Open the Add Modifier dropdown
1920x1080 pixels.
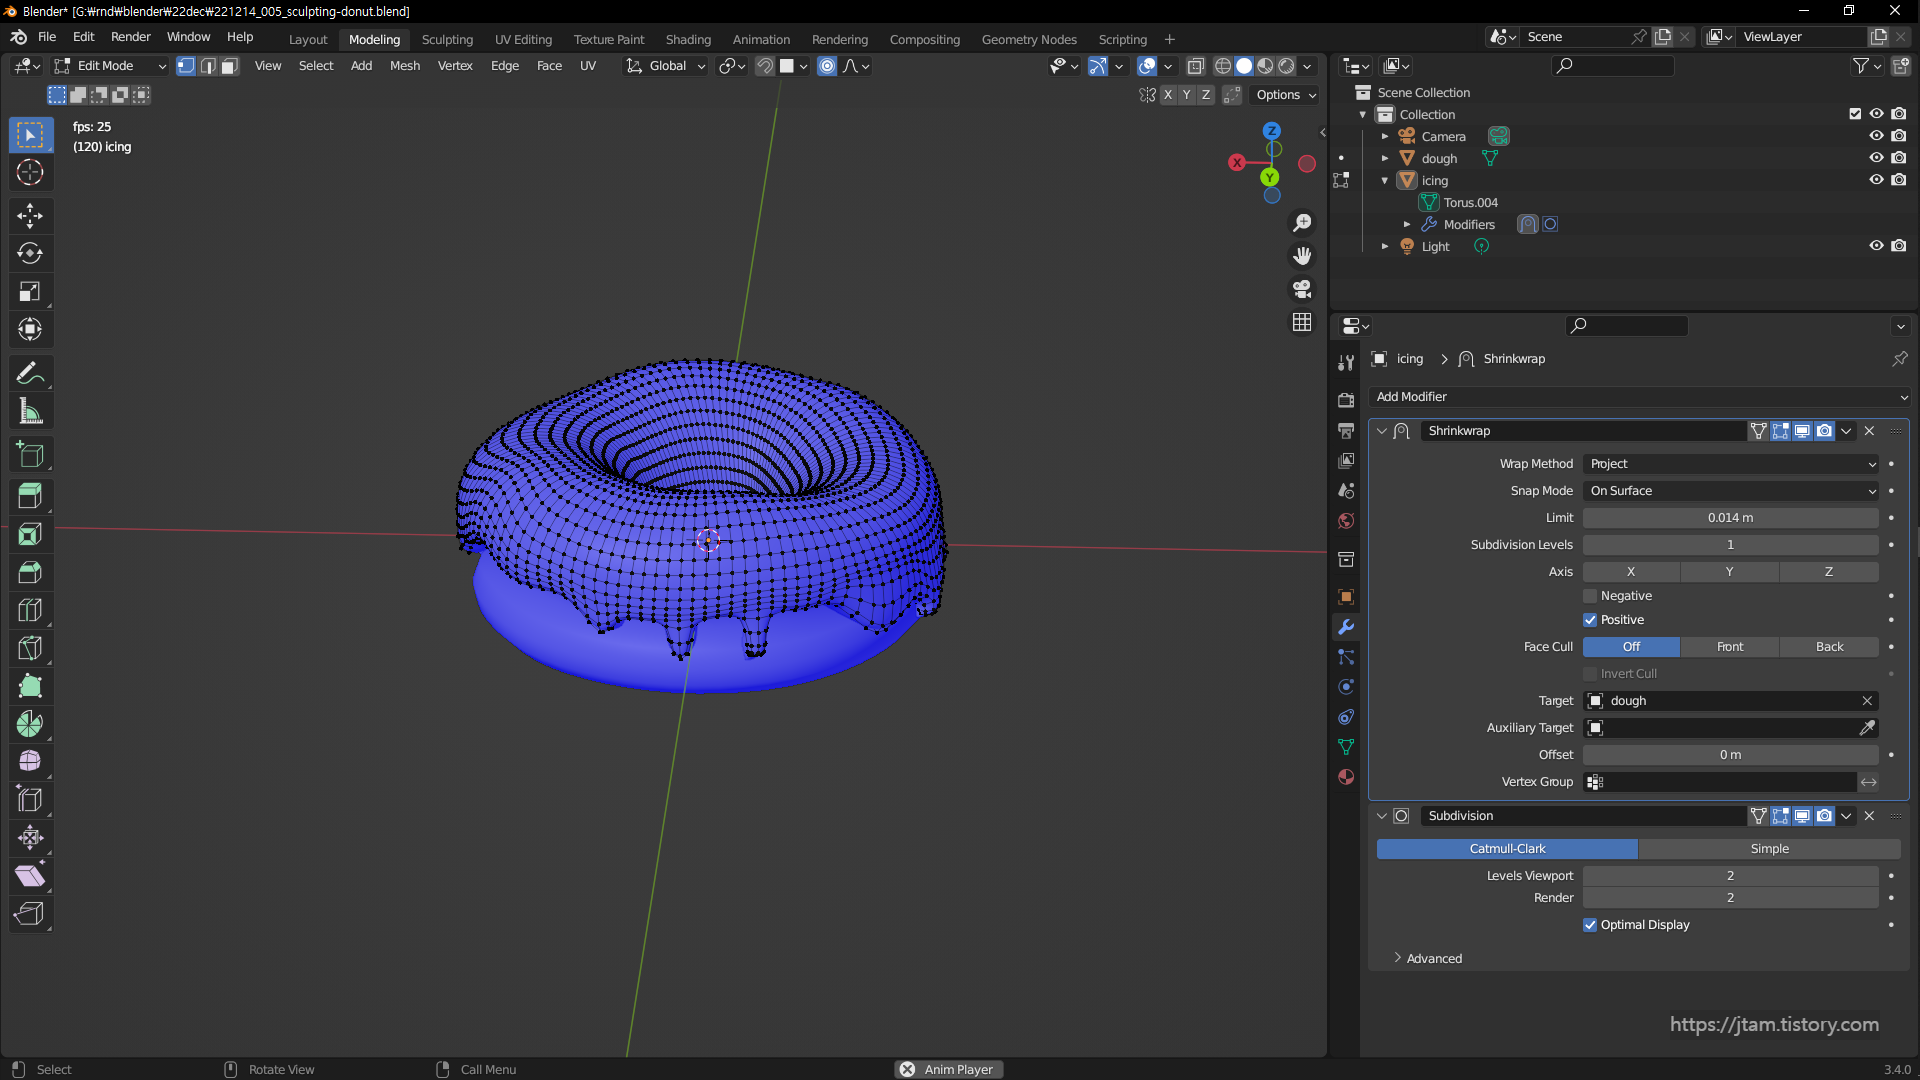click(x=1639, y=397)
